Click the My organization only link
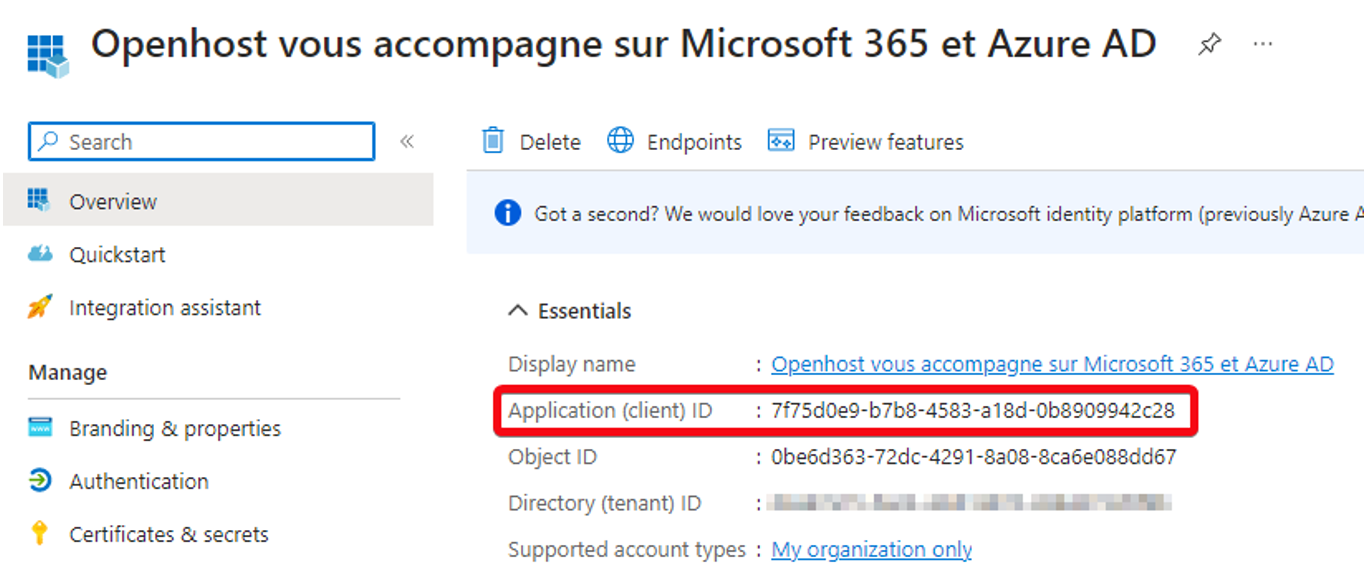 tap(871, 549)
